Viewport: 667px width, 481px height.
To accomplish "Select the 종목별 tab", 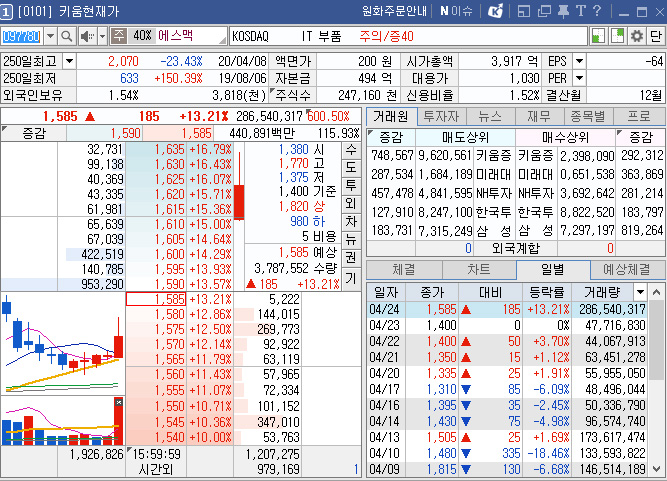I will point(587,117).
